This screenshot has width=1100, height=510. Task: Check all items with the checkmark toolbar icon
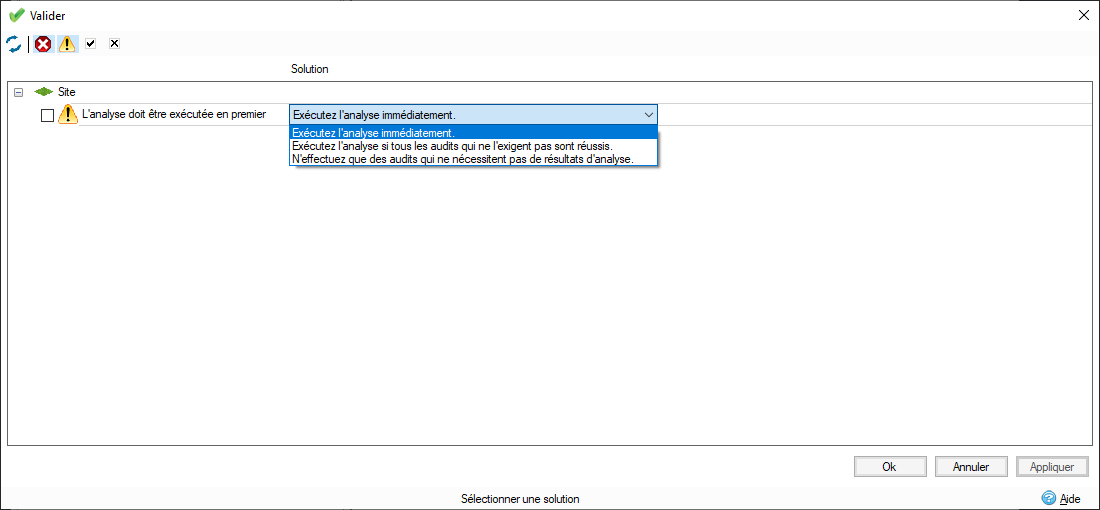tap(90, 44)
